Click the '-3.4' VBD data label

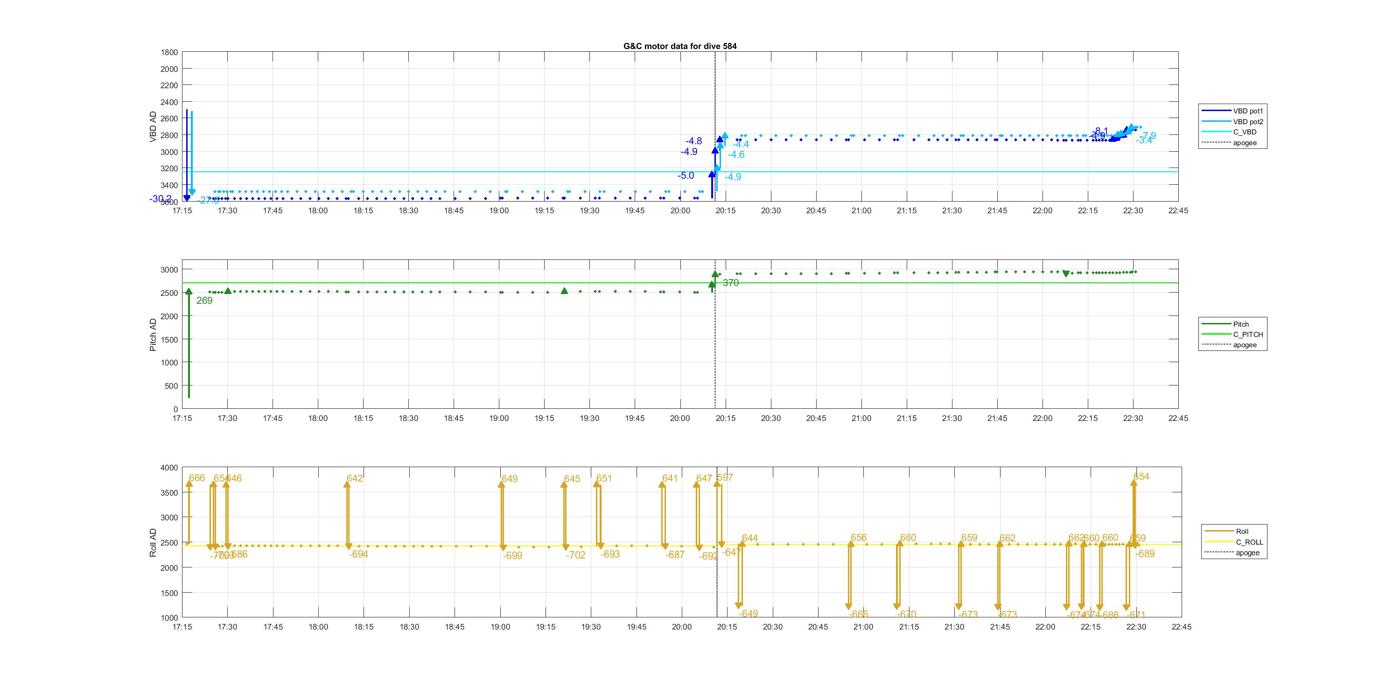click(1144, 140)
